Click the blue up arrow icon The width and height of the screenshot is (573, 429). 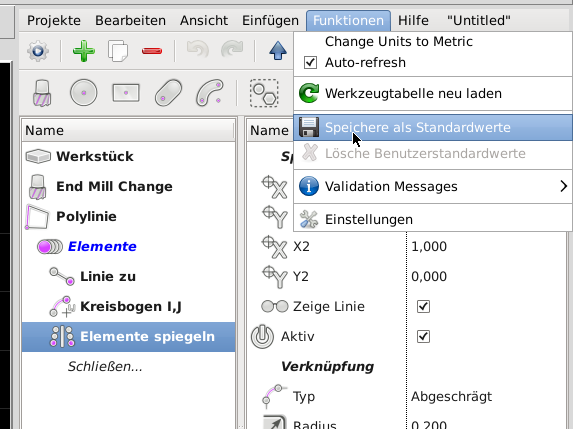point(278,50)
